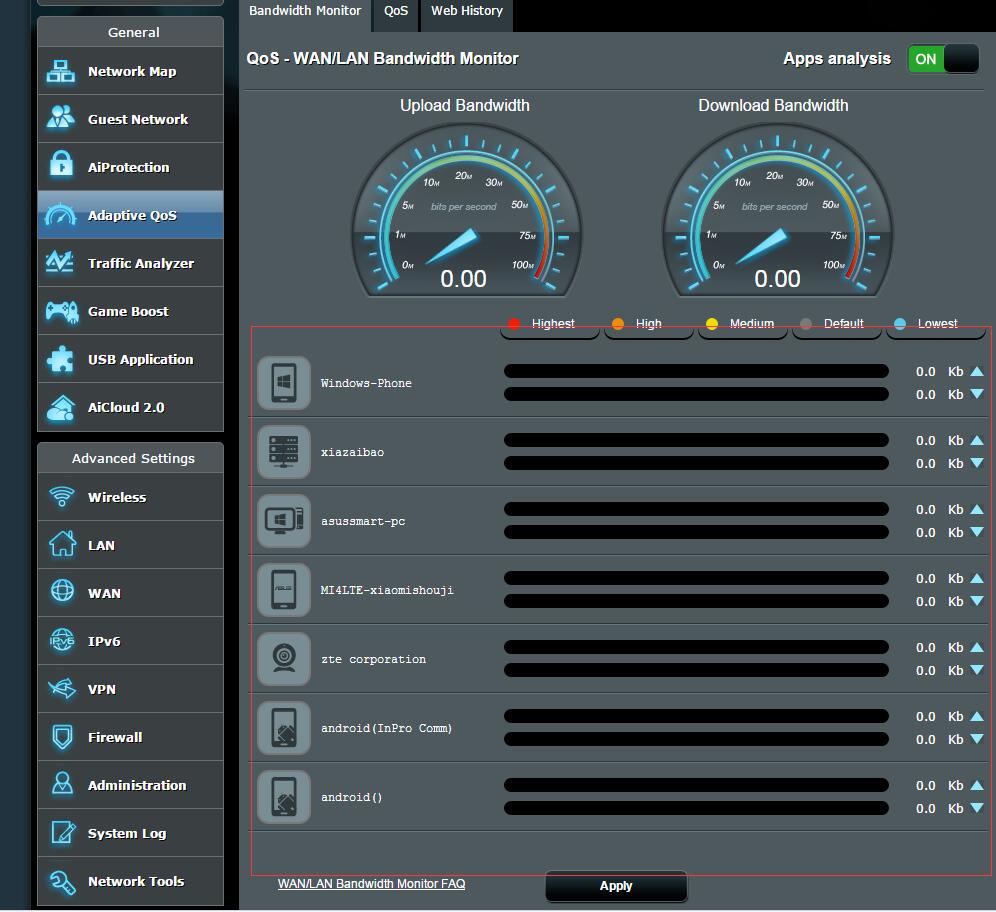The image size is (996, 912).
Task: Click the MI4LTE-xiaomishouji device name
Action: [387, 590]
